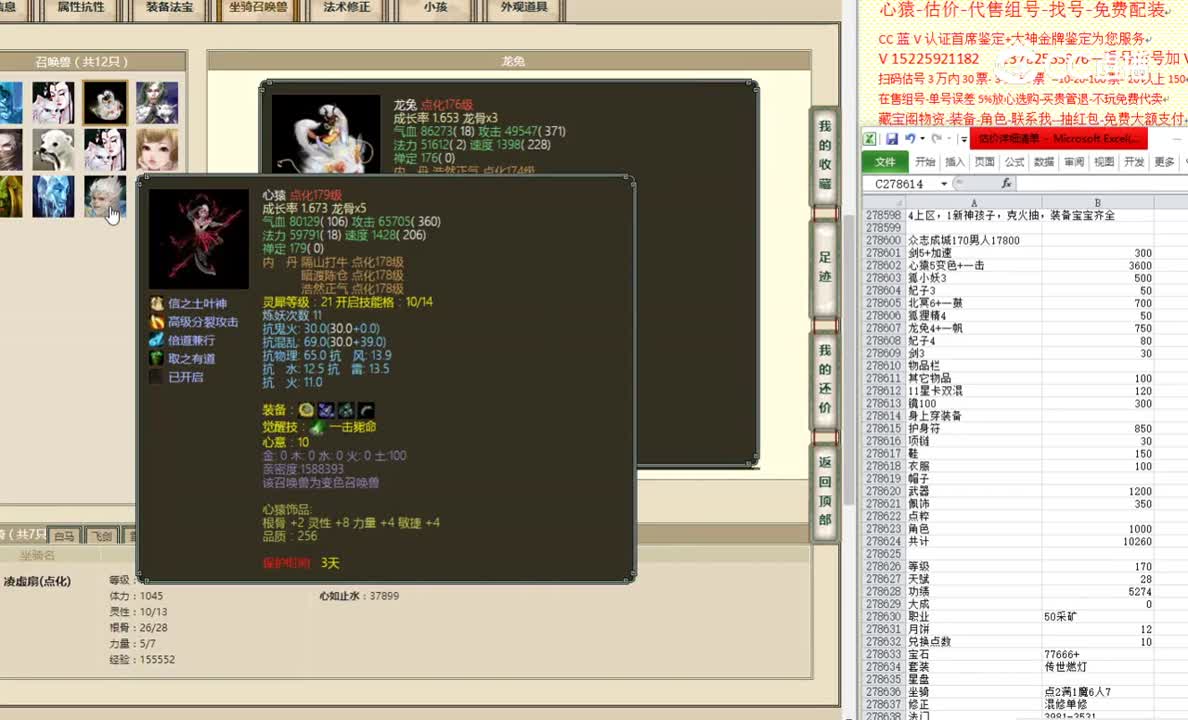Click the 龙兔 pet portrait image
The width and height of the screenshot is (1188, 720).
(326, 133)
